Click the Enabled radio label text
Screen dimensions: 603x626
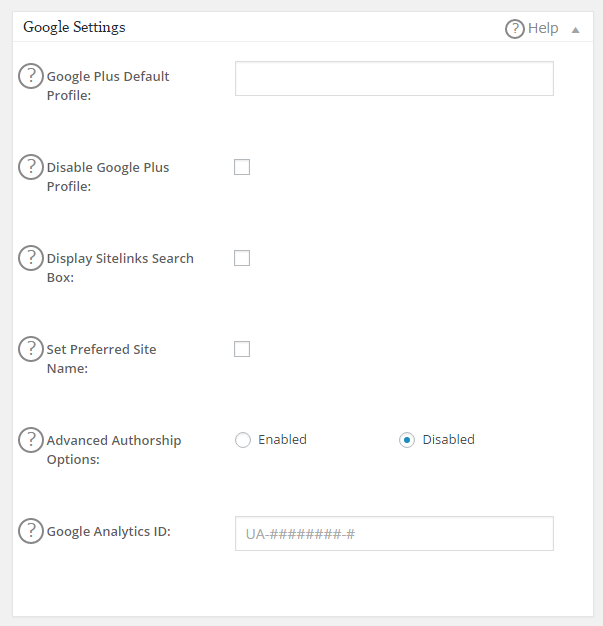pyautogui.click(x=282, y=439)
